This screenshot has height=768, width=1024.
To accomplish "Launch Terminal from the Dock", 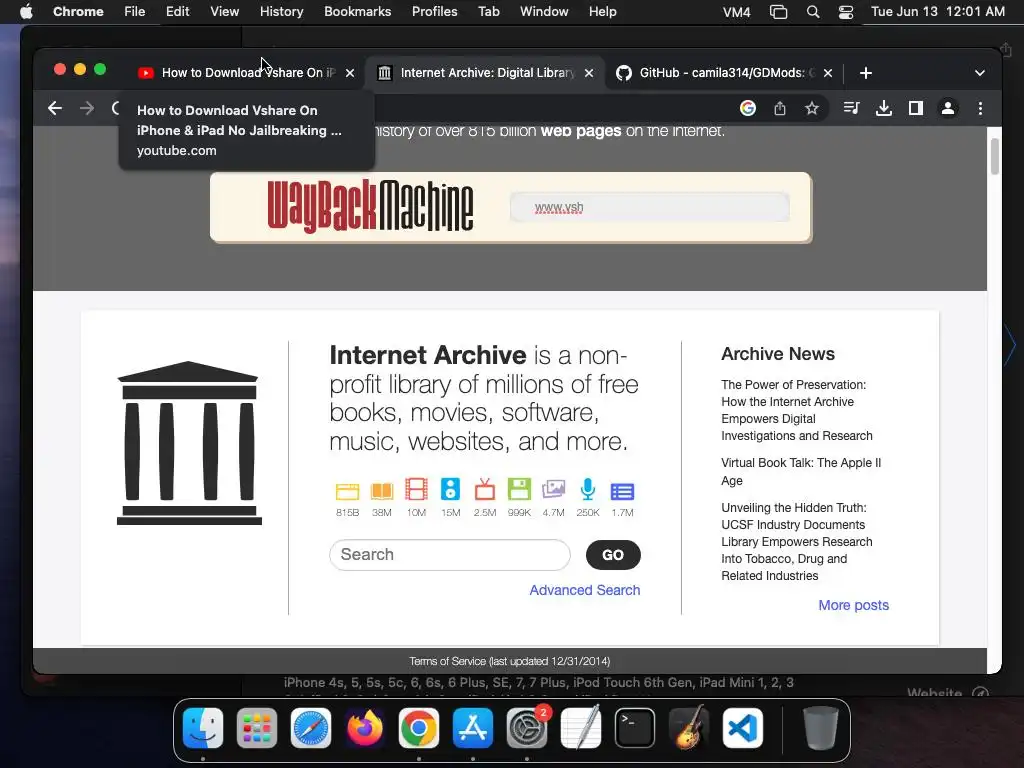I will point(635,728).
